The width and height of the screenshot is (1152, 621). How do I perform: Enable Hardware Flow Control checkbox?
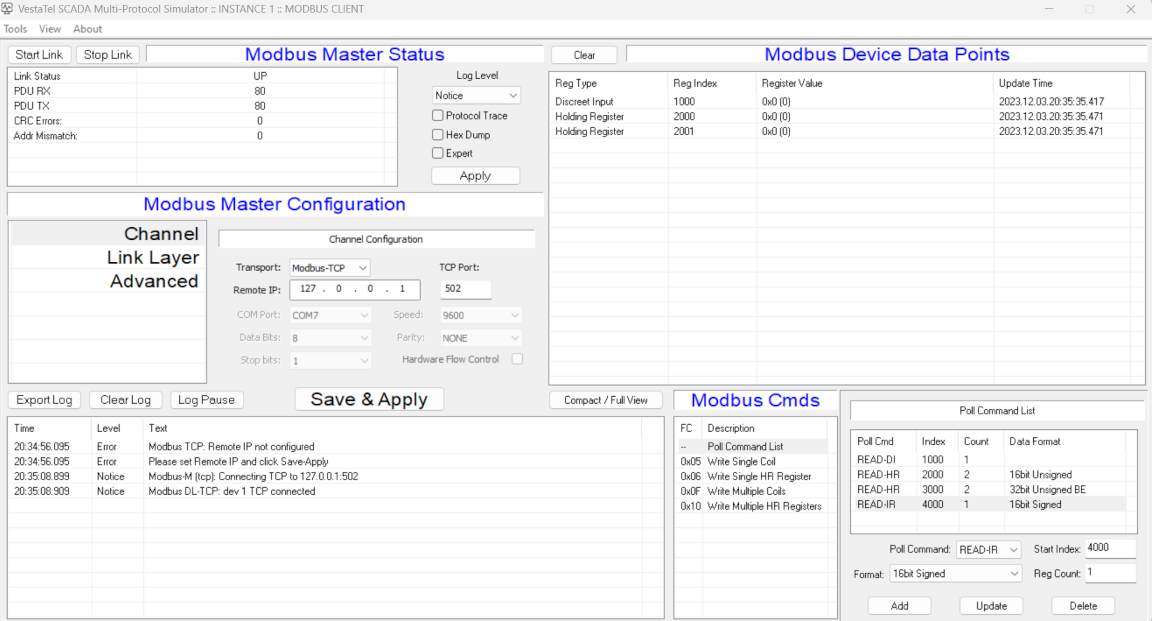tap(517, 359)
